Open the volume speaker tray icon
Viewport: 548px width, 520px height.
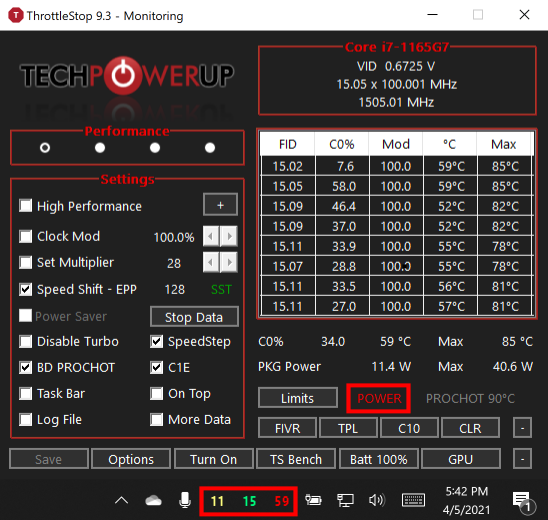tap(377, 500)
